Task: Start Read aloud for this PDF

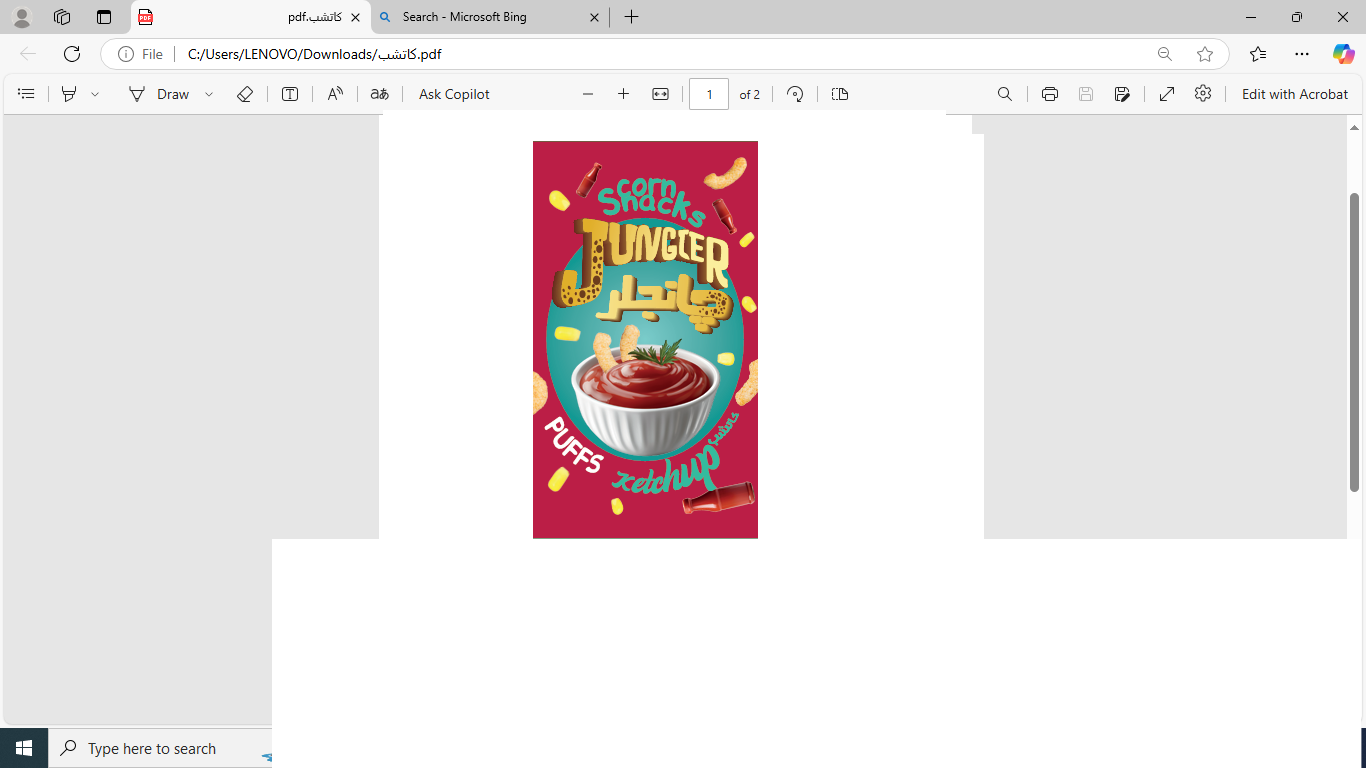Action: tap(335, 94)
